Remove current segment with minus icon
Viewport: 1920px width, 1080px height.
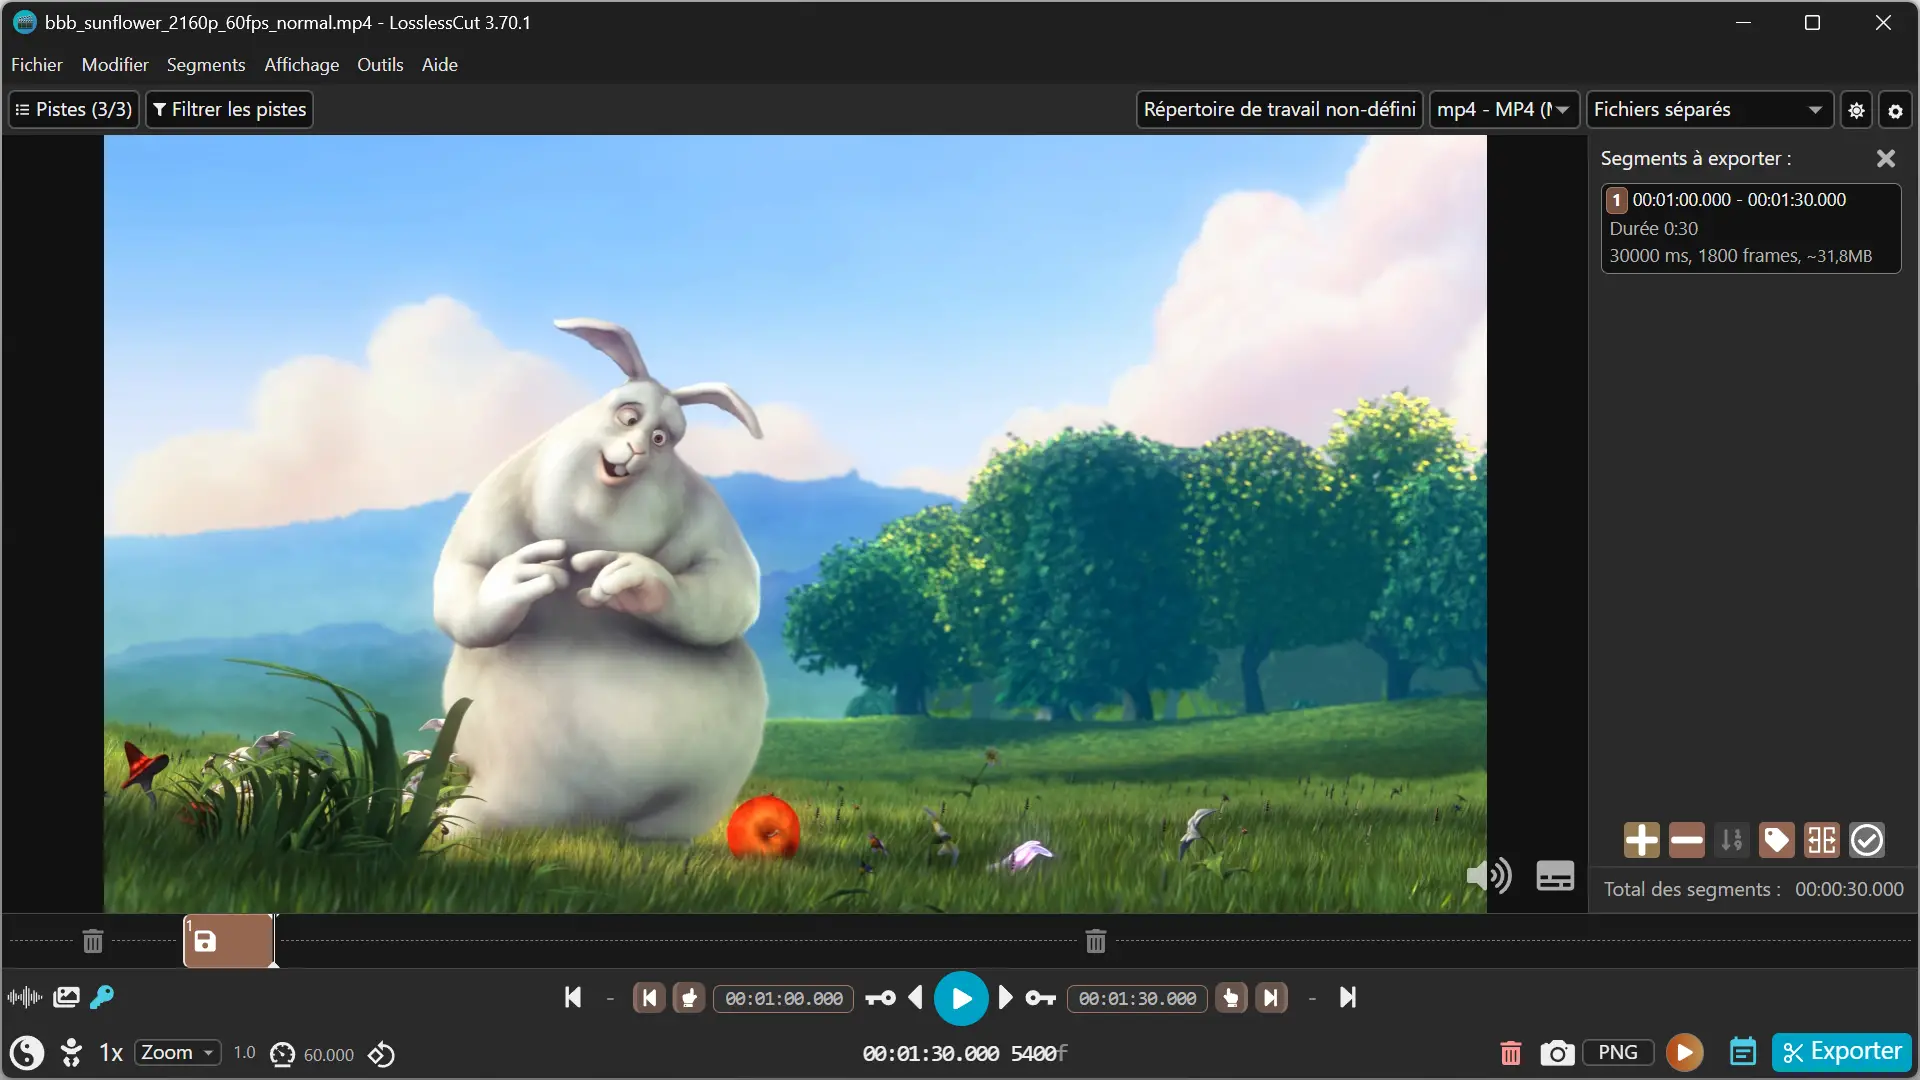click(x=1686, y=840)
